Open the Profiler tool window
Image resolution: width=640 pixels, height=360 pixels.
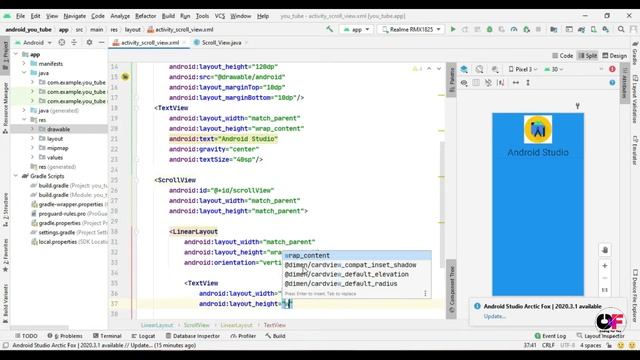pyautogui.click(x=243, y=336)
